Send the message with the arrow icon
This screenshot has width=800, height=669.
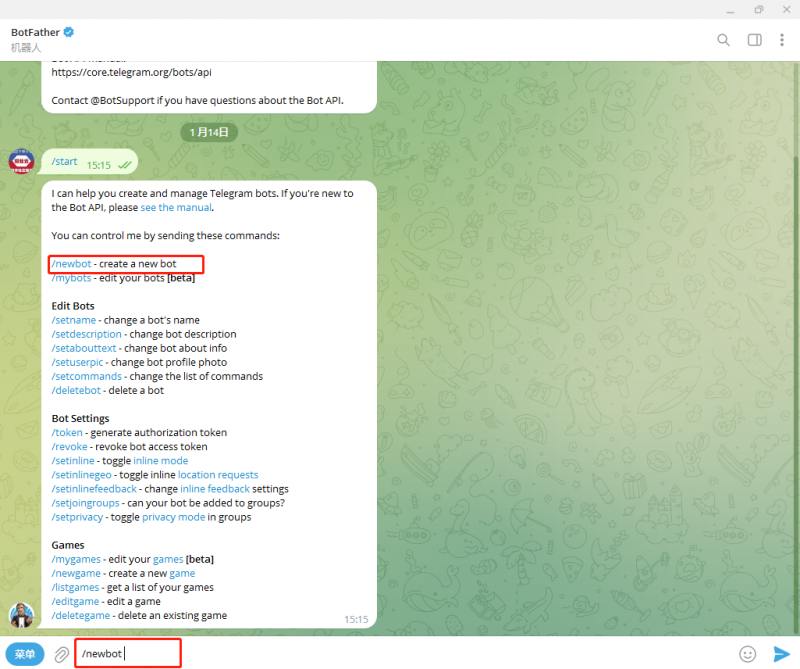[x=781, y=654]
